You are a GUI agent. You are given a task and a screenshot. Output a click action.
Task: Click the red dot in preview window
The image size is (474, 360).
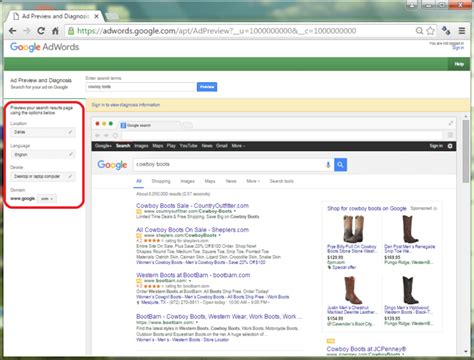pyautogui.click(x=97, y=124)
